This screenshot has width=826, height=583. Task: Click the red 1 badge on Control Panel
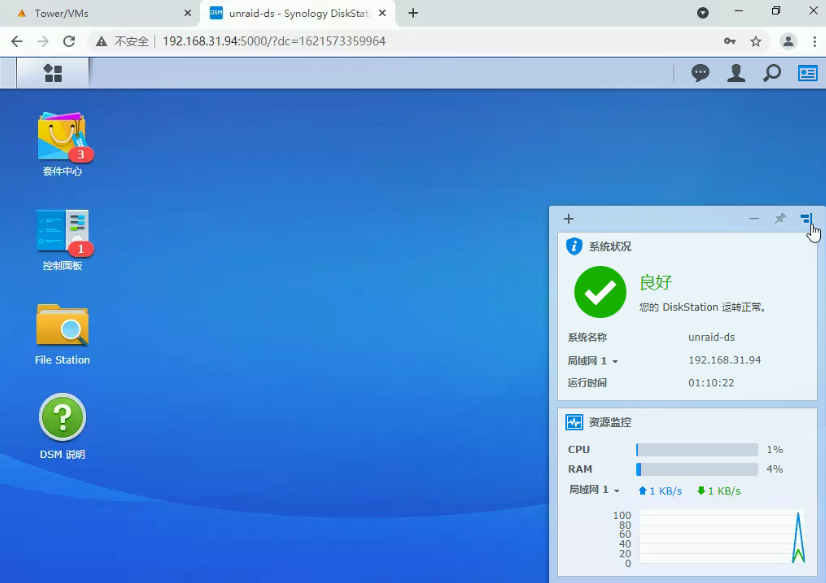(81, 249)
